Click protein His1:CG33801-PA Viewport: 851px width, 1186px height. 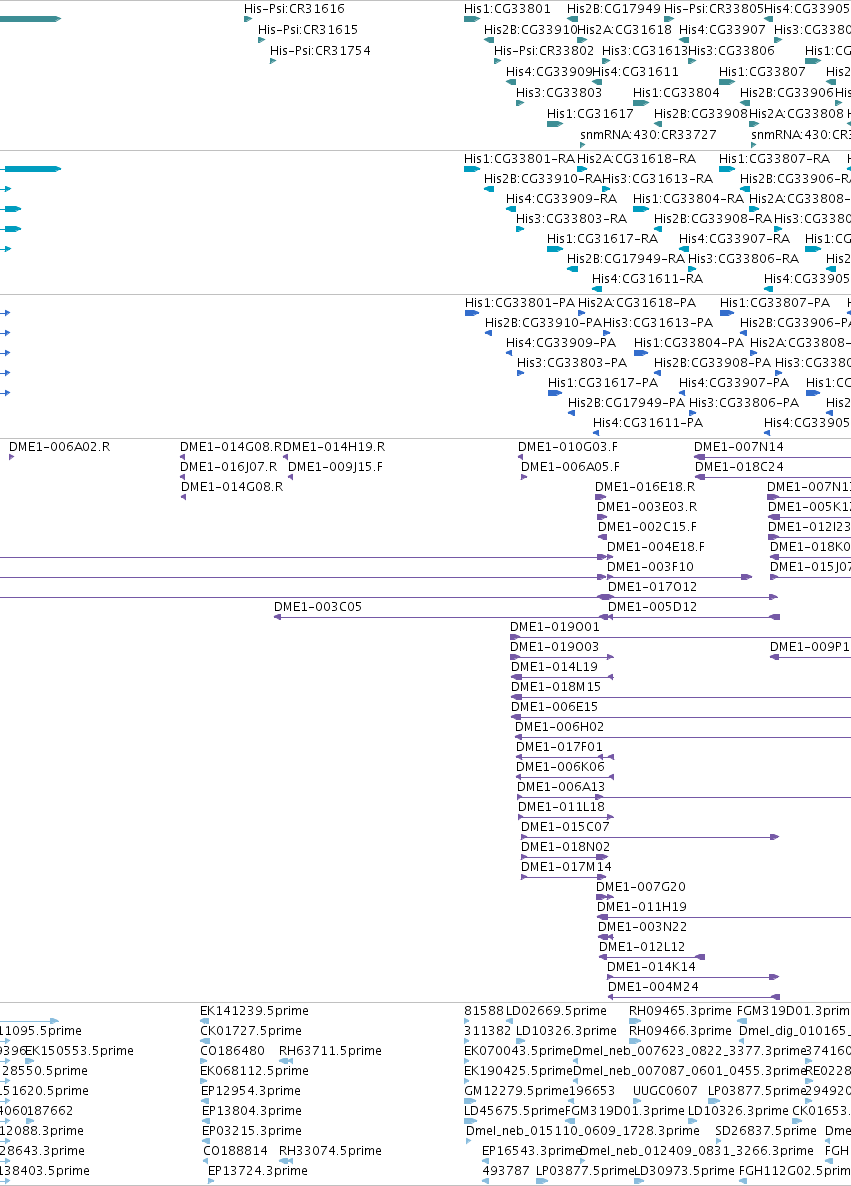(x=520, y=303)
